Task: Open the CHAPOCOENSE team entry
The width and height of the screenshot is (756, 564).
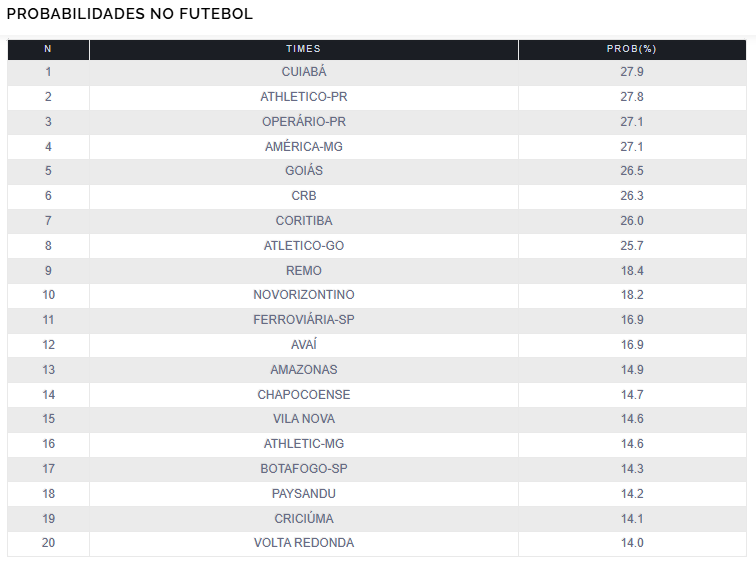Action: point(304,395)
